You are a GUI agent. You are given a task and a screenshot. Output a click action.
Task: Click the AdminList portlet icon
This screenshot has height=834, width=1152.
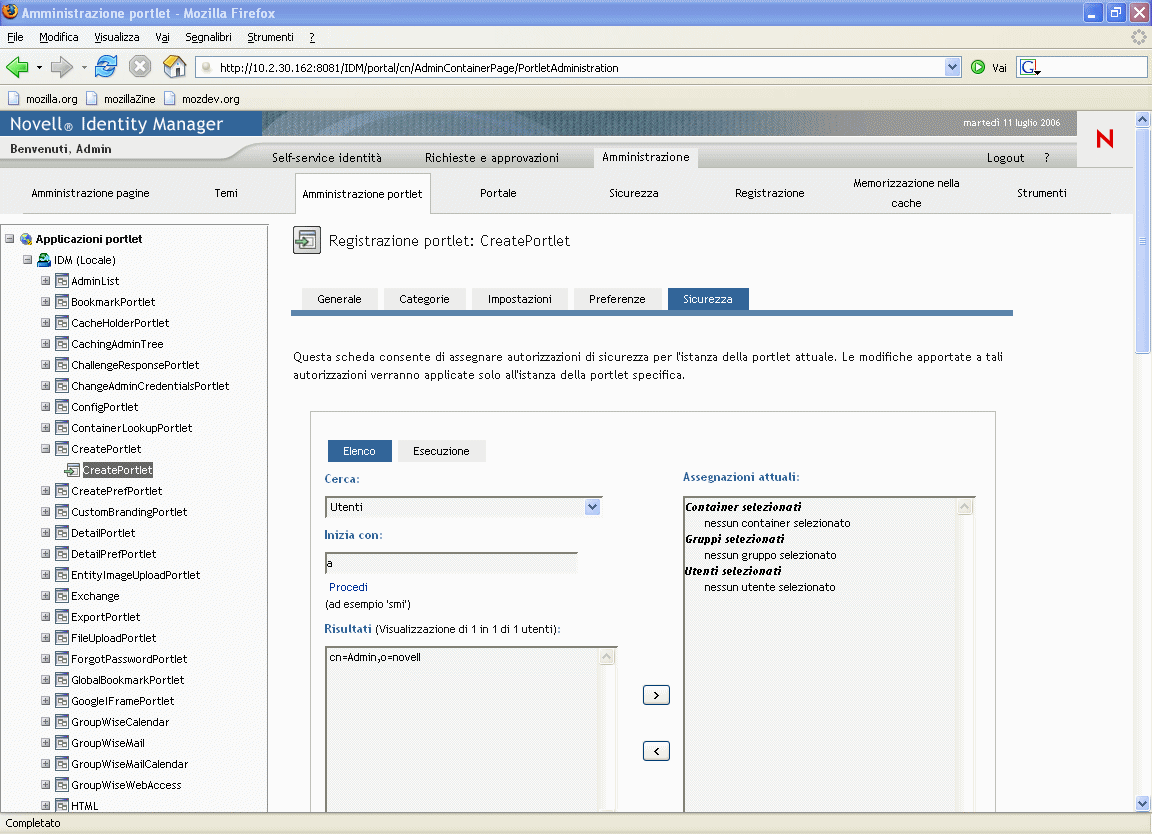click(x=62, y=281)
